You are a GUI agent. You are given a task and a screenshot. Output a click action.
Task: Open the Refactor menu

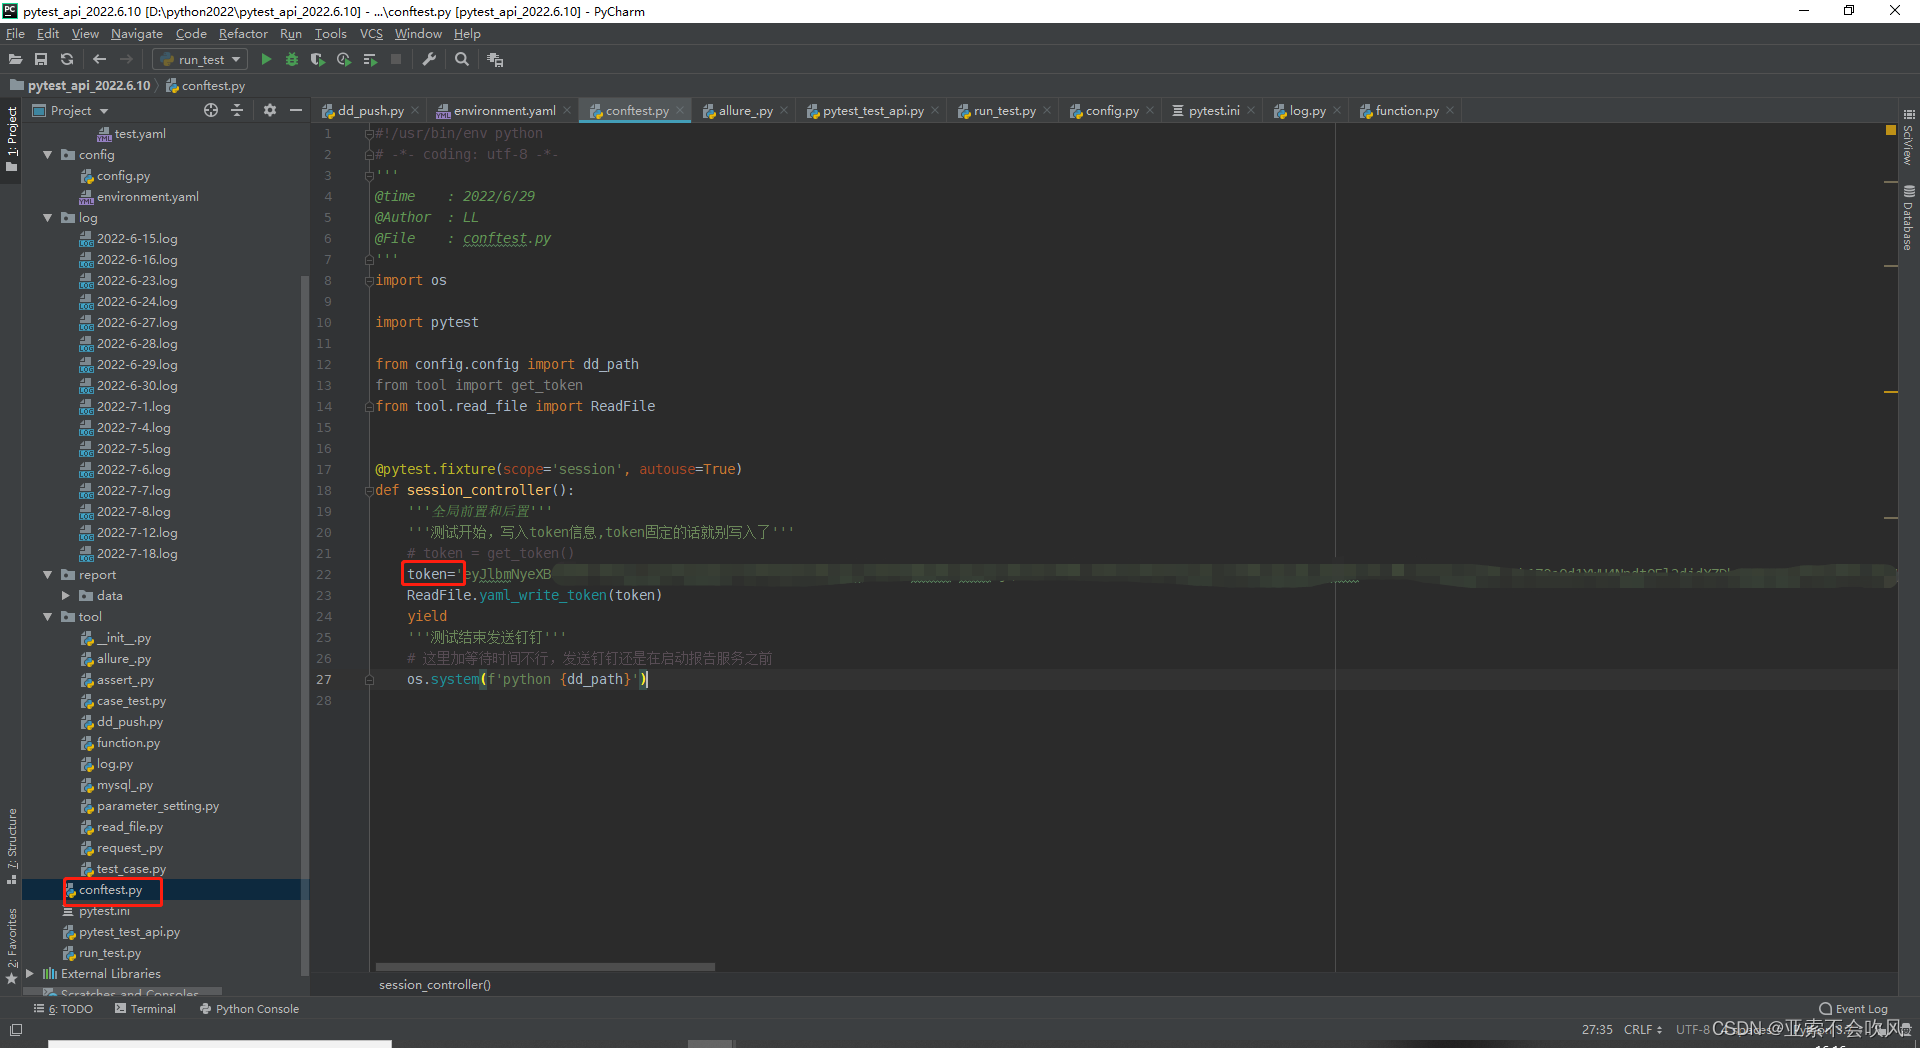243,34
